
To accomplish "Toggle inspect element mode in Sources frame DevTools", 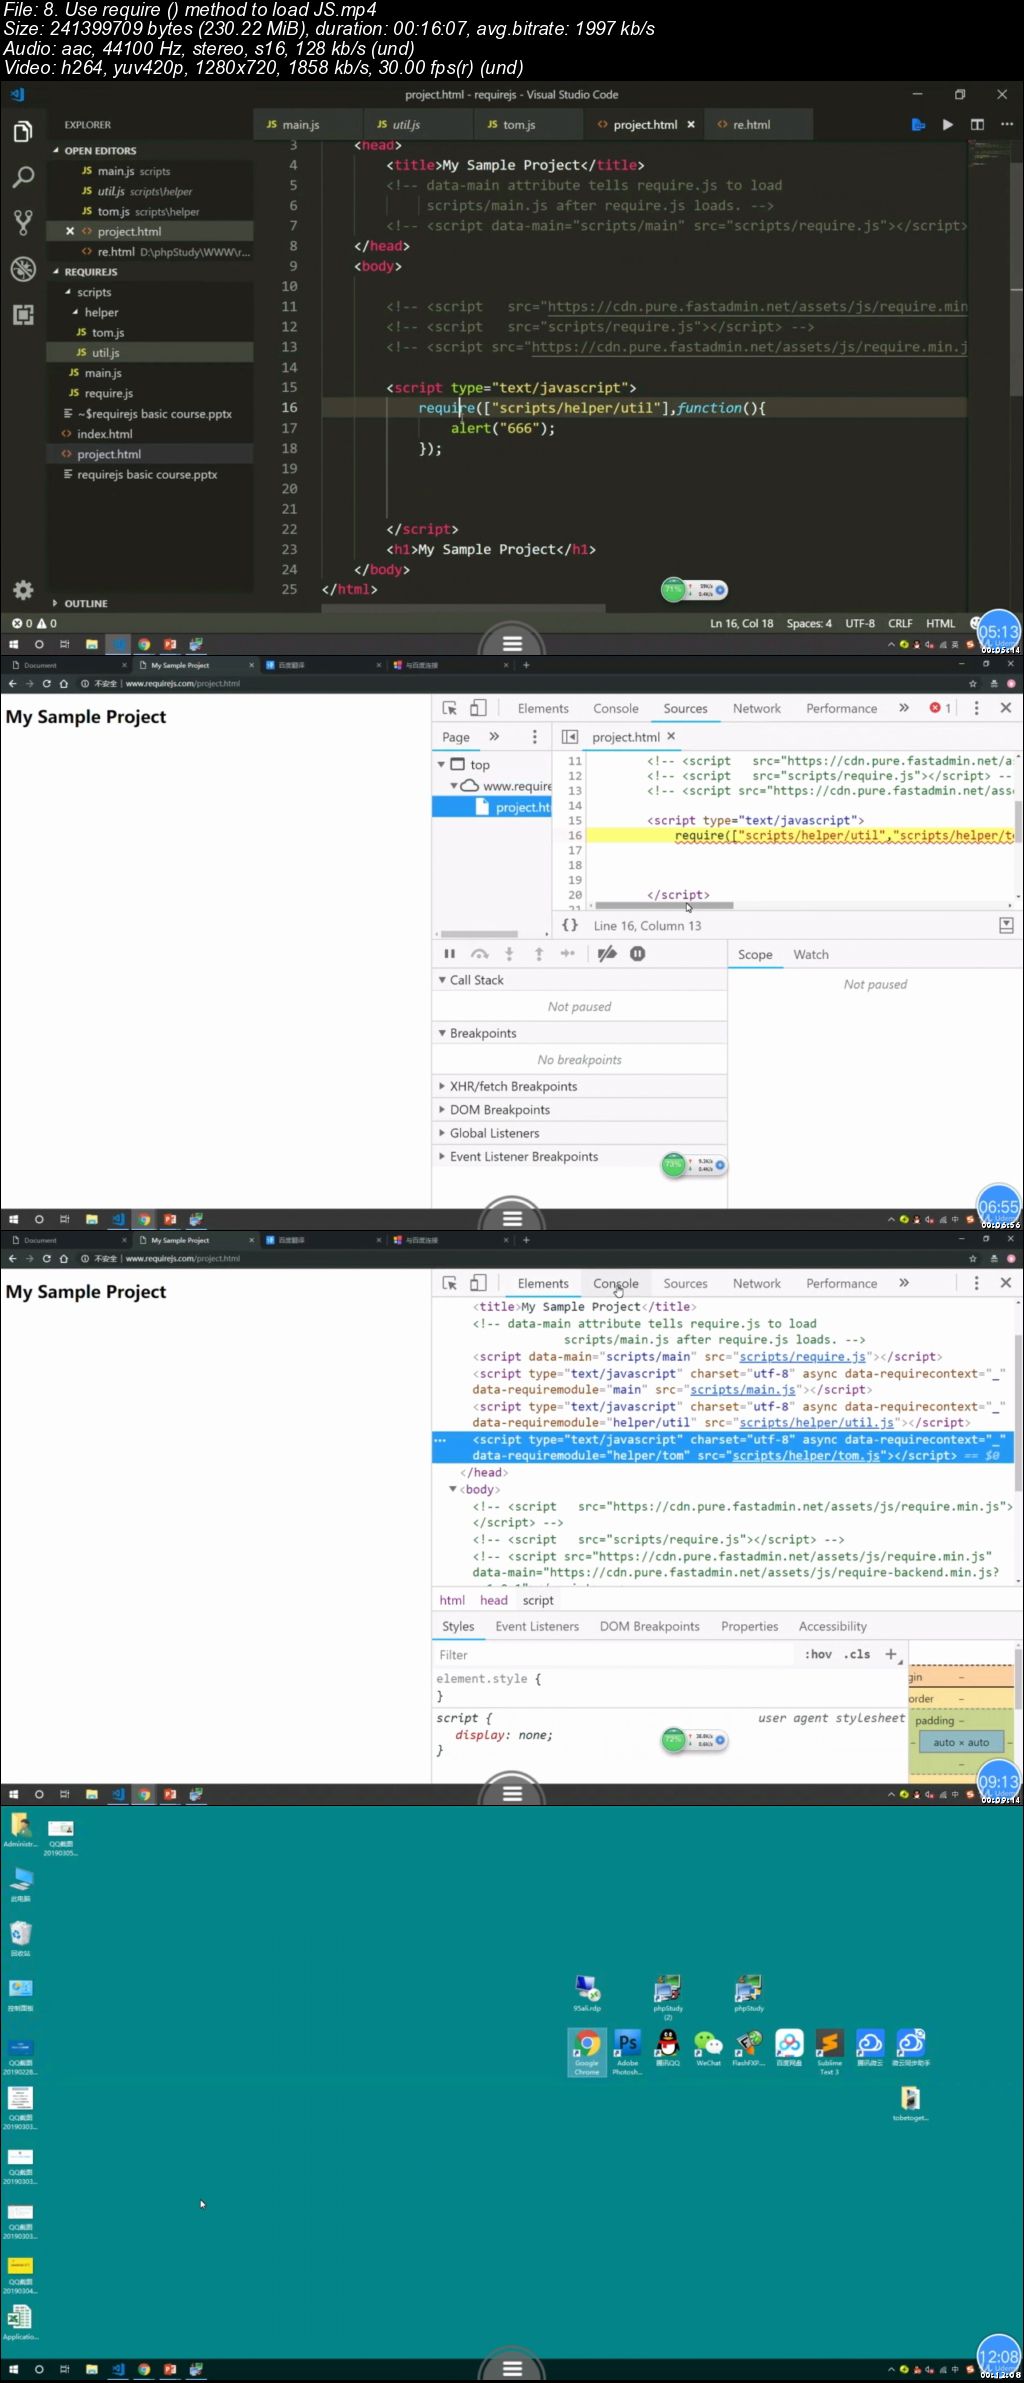I will coord(450,708).
